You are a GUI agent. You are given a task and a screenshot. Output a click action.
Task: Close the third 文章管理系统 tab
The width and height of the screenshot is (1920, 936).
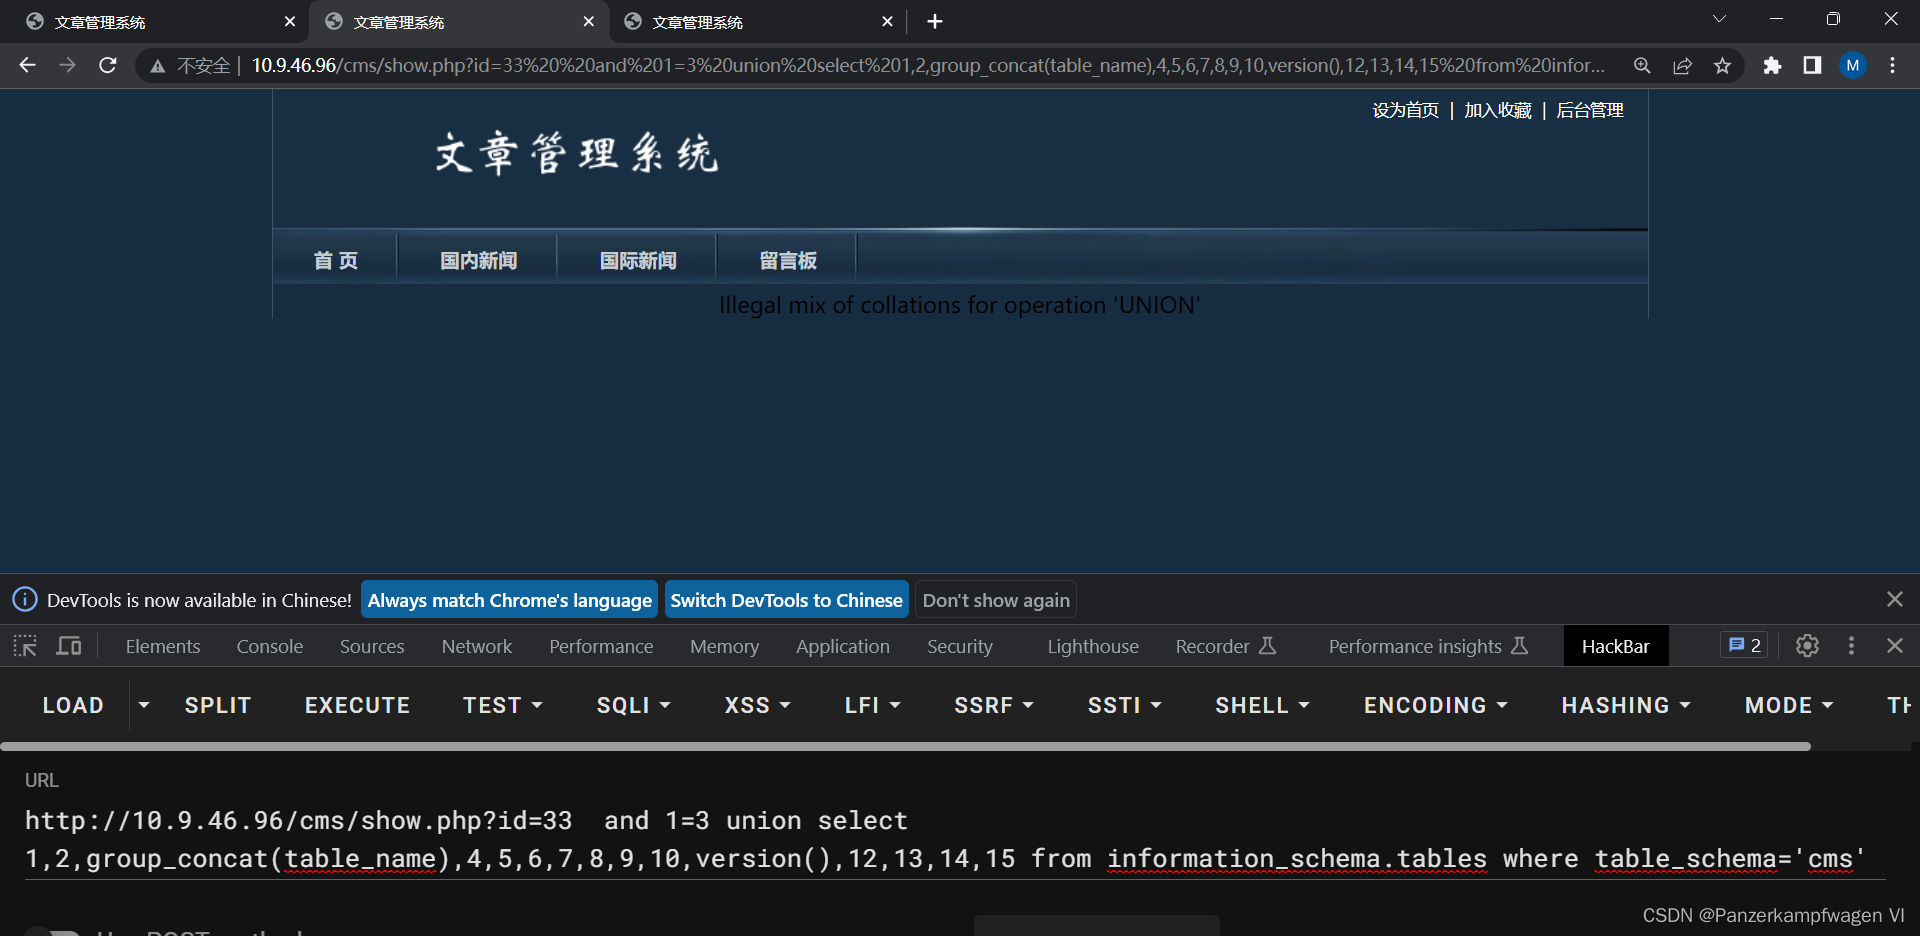pos(887,21)
